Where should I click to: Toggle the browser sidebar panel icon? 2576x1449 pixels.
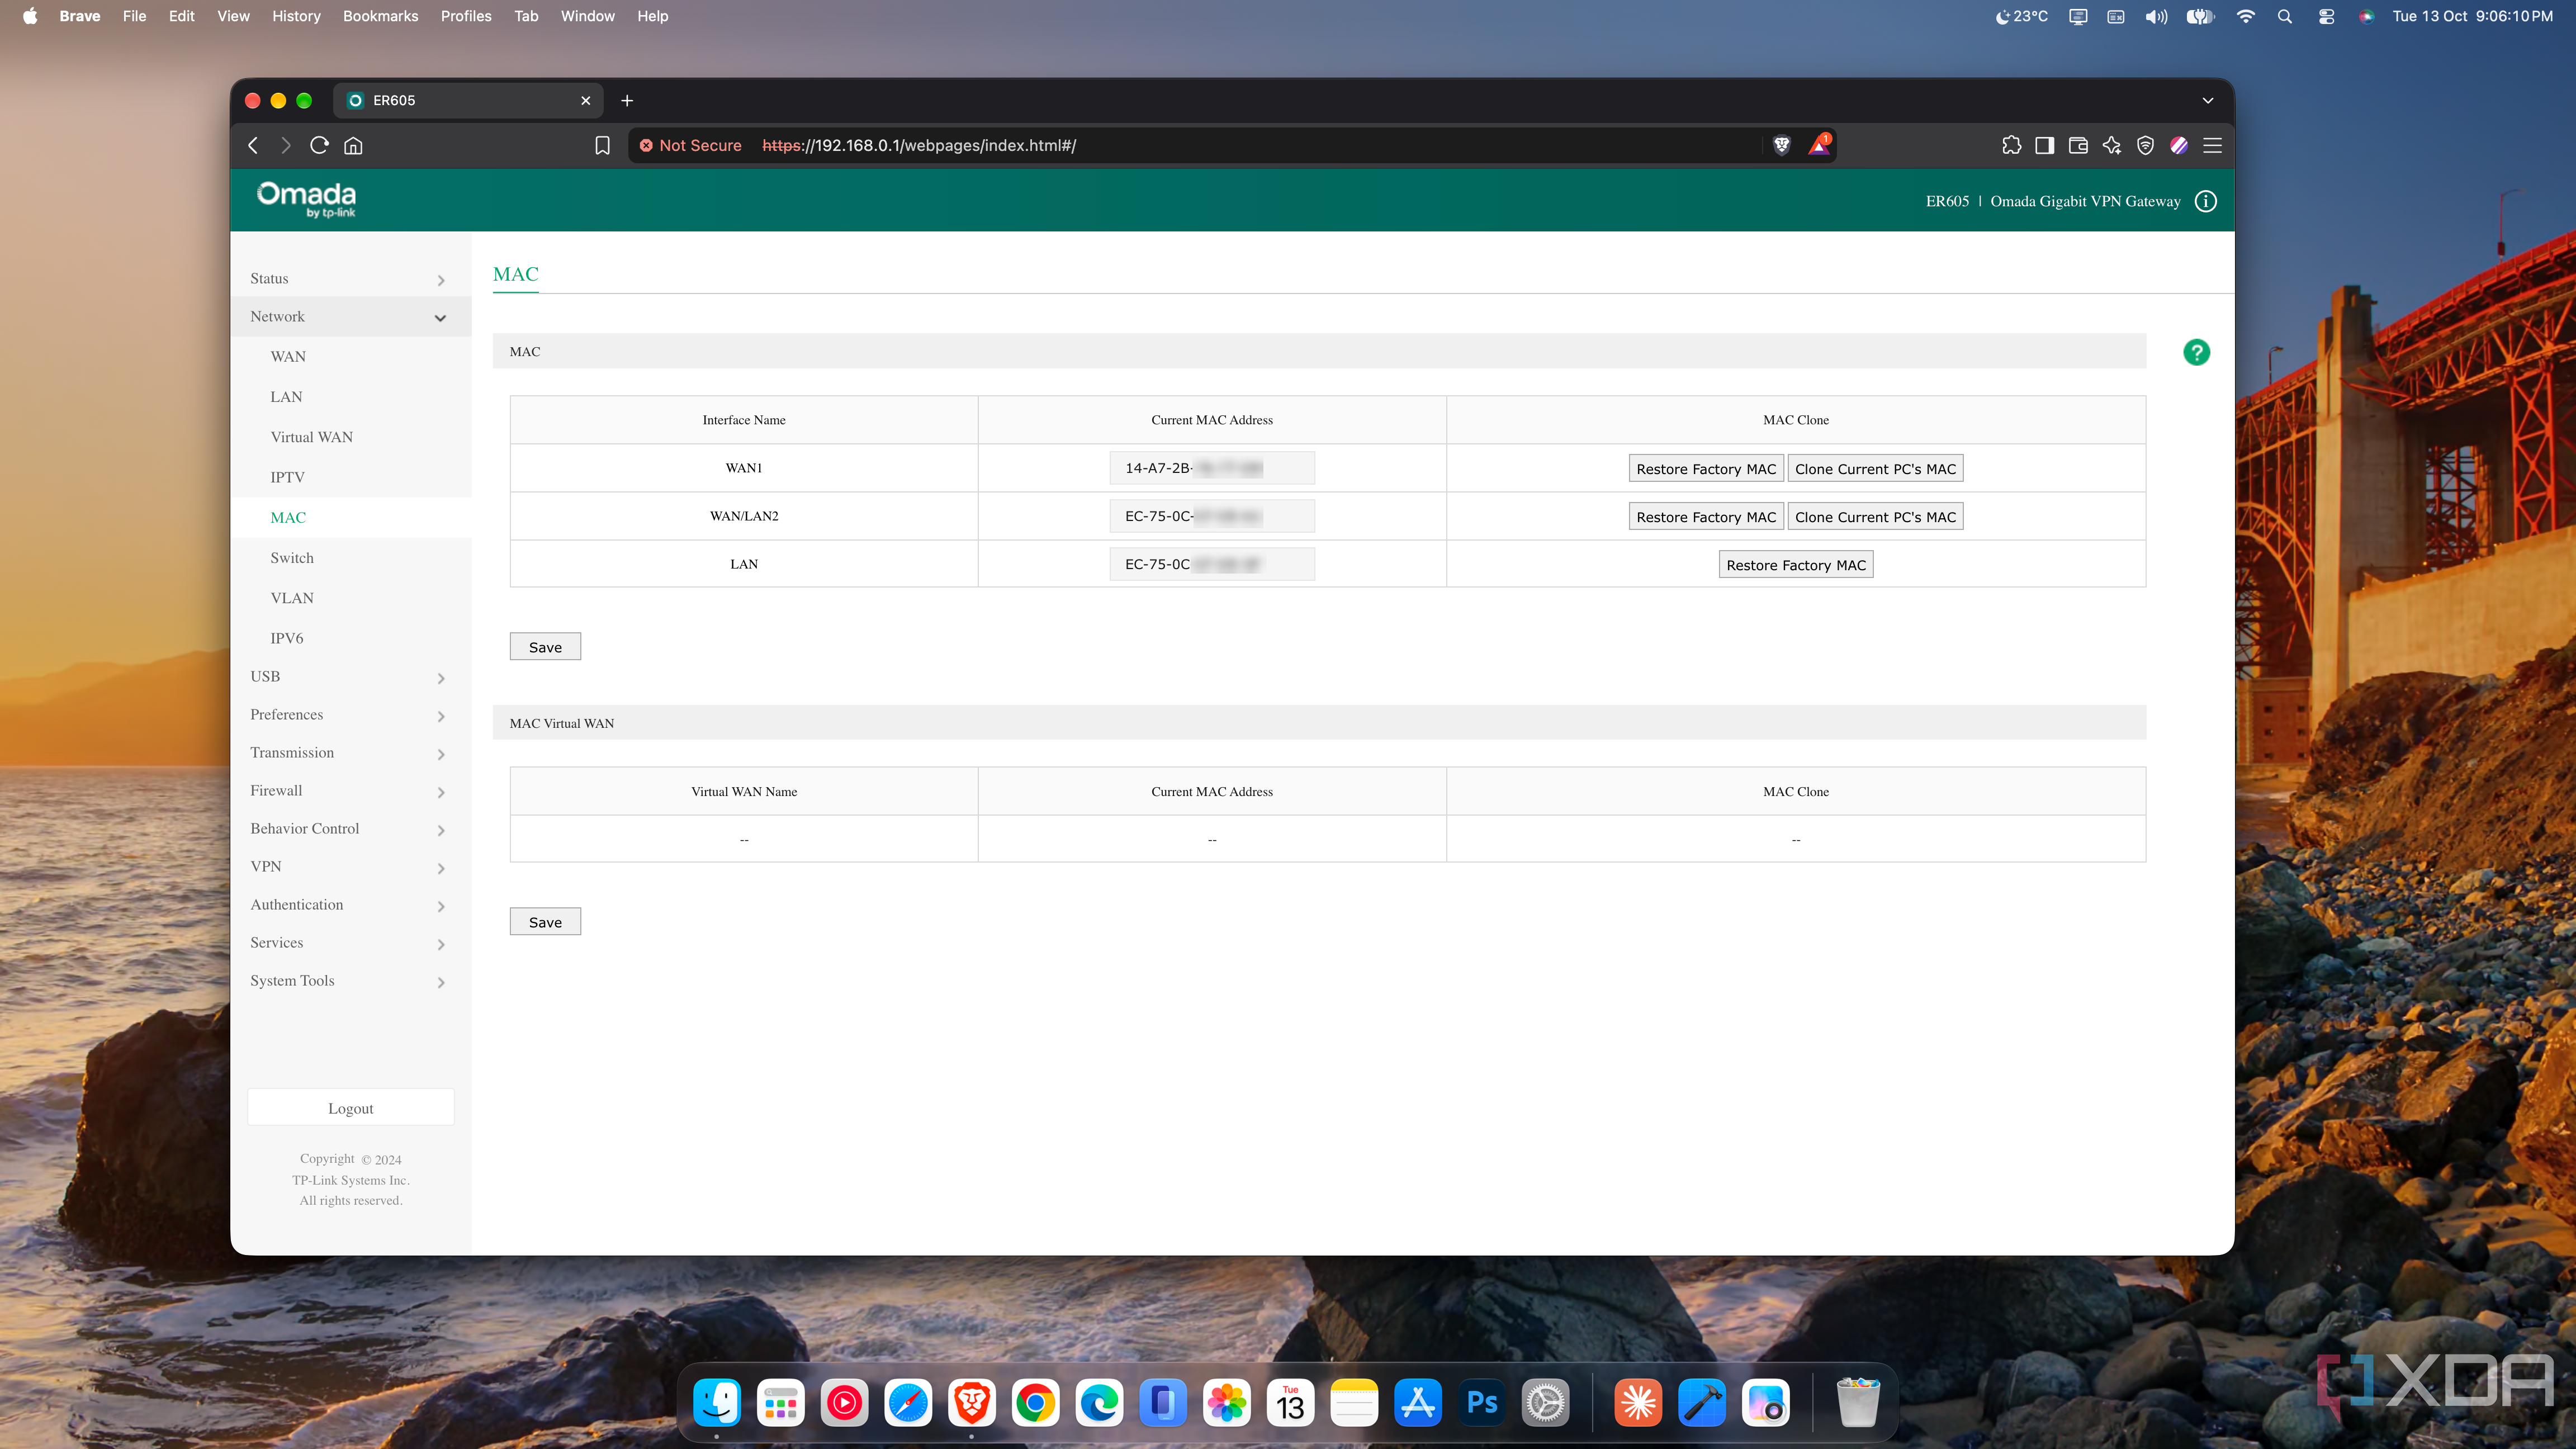pyautogui.click(x=2044, y=145)
